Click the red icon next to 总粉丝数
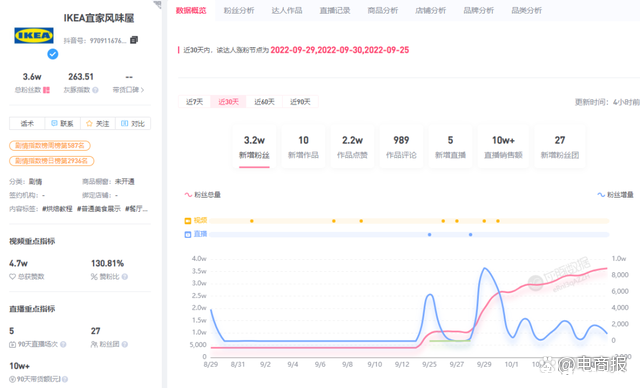The width and height of the screenshot is (640, 388). [47, 90]
